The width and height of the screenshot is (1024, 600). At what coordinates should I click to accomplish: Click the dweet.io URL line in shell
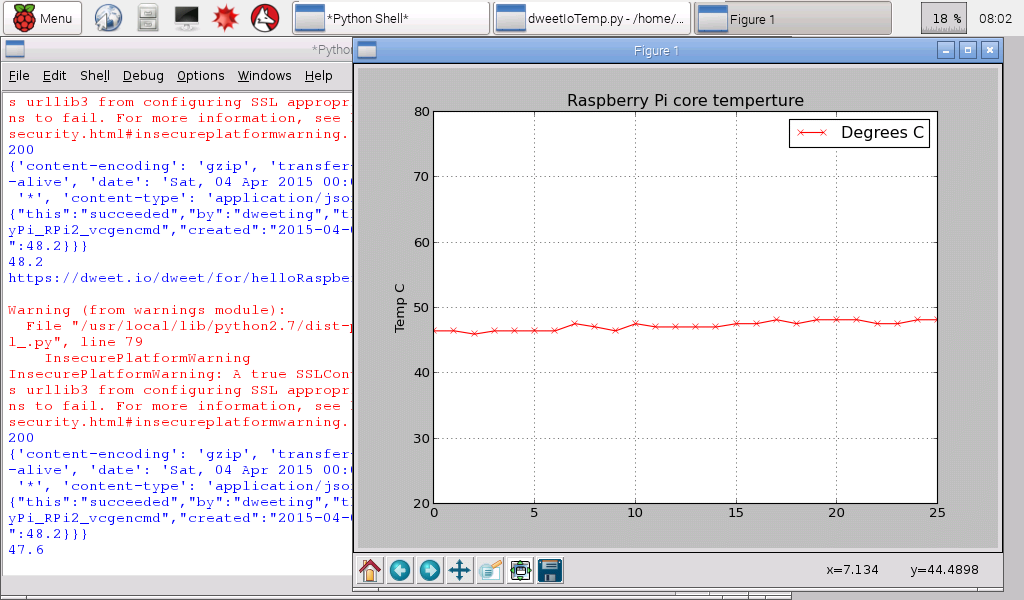point(179,278)
